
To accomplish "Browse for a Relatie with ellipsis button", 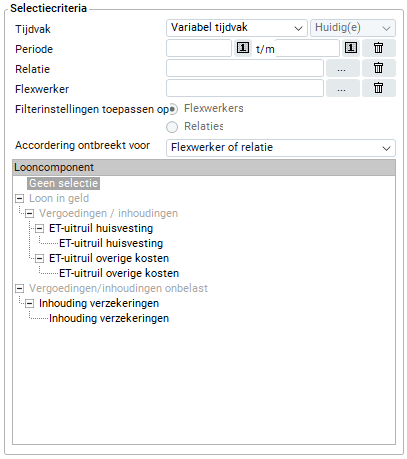I will point(343,68).
